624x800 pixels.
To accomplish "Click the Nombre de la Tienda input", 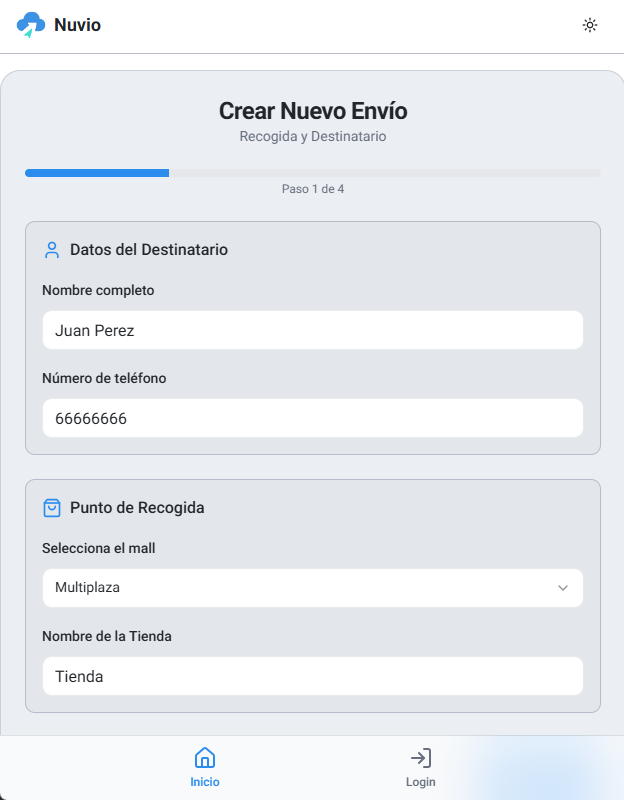I will [x=312, y=676].
